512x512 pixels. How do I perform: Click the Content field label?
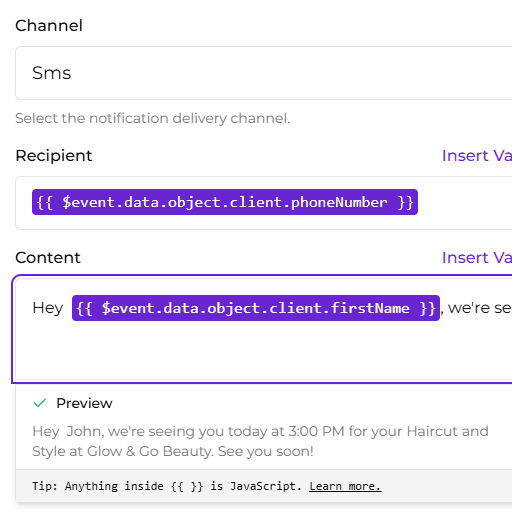coord(48,258)
